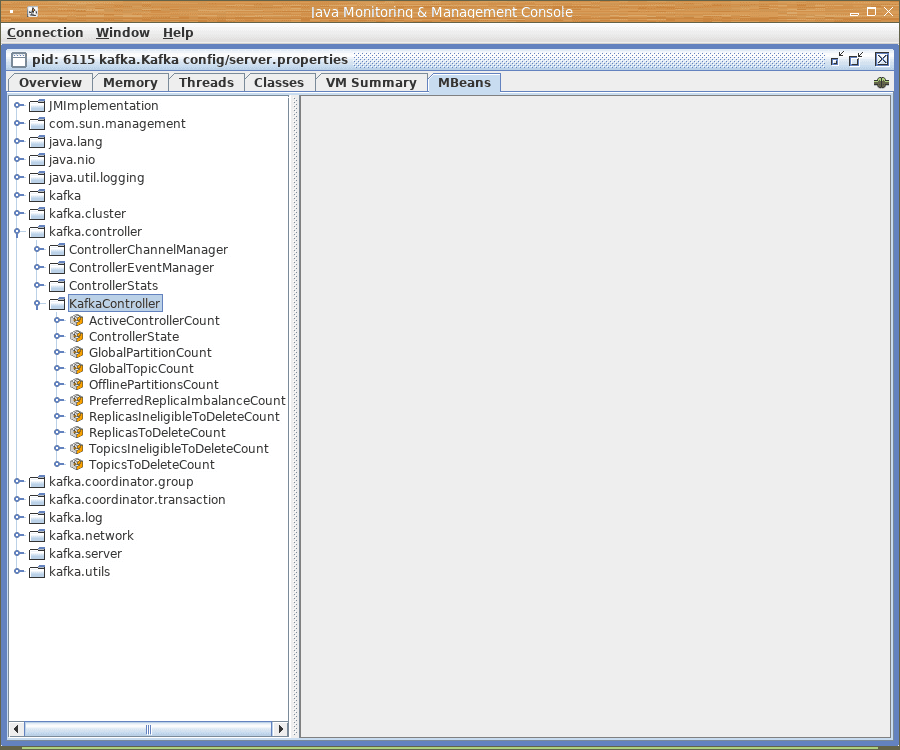Click the GlobalPartitionCount MBean icon
The image size is (900, 750).
point(76,352)
